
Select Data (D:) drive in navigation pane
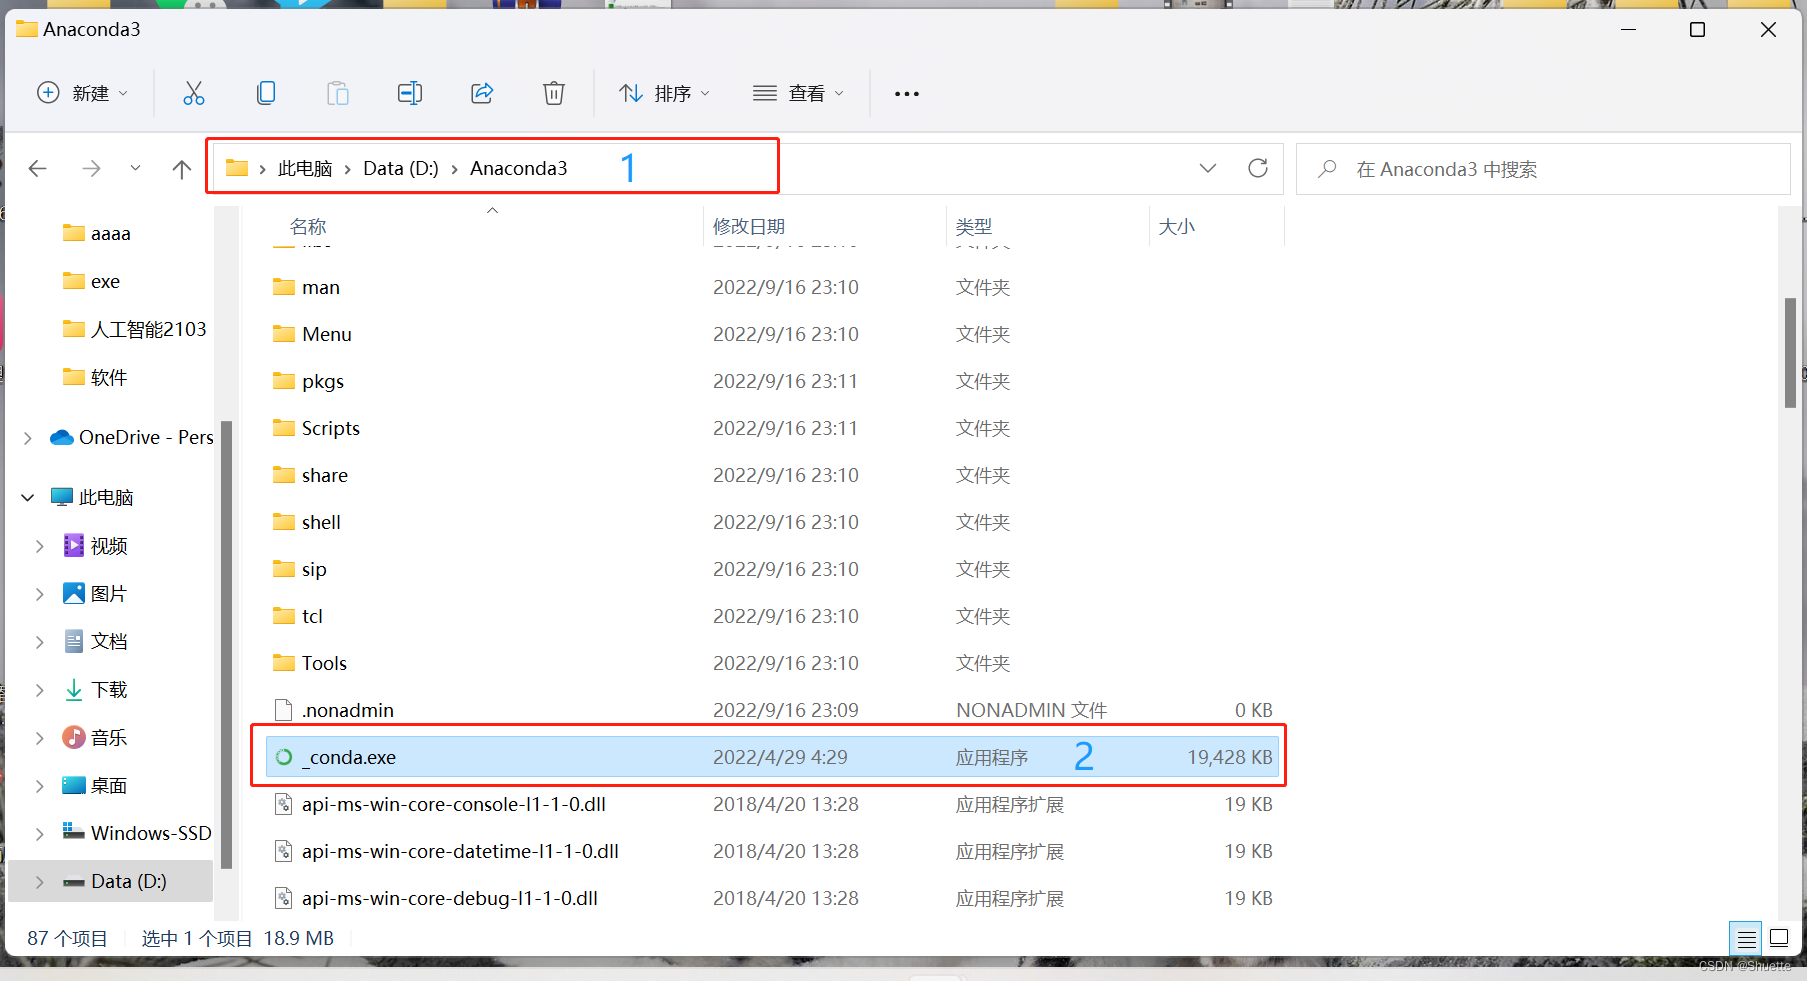[129, 881]
